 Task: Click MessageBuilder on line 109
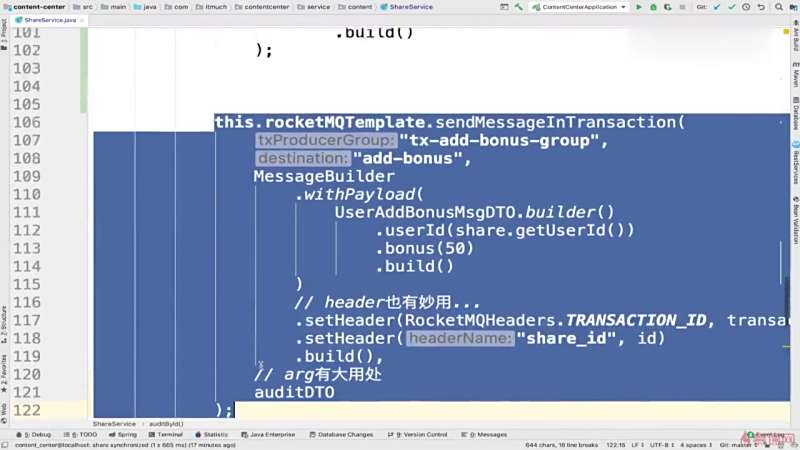[324, 177]
